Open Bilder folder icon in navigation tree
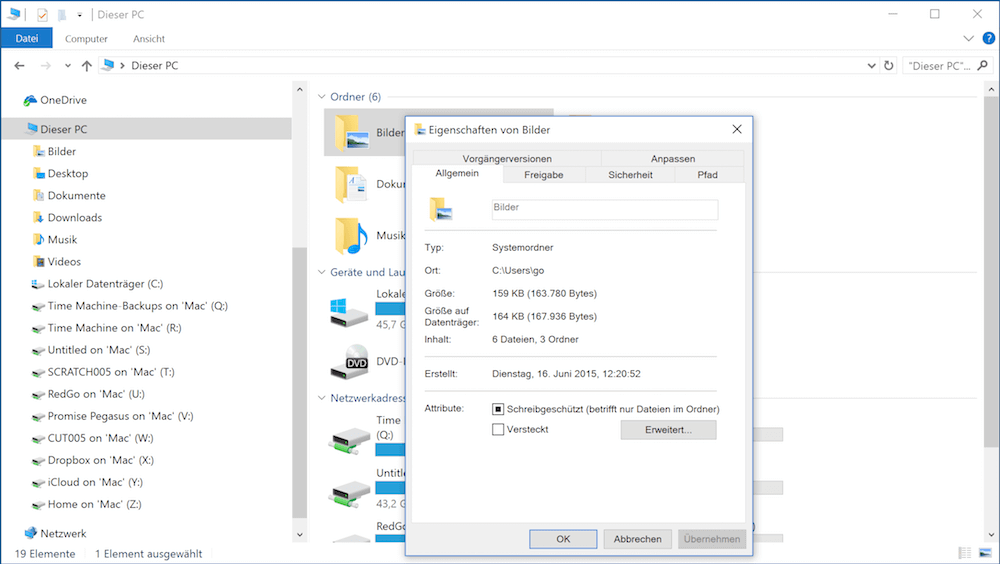This screenshot has width=1000, height=564. pyautogui.click(x=38, y=151)
